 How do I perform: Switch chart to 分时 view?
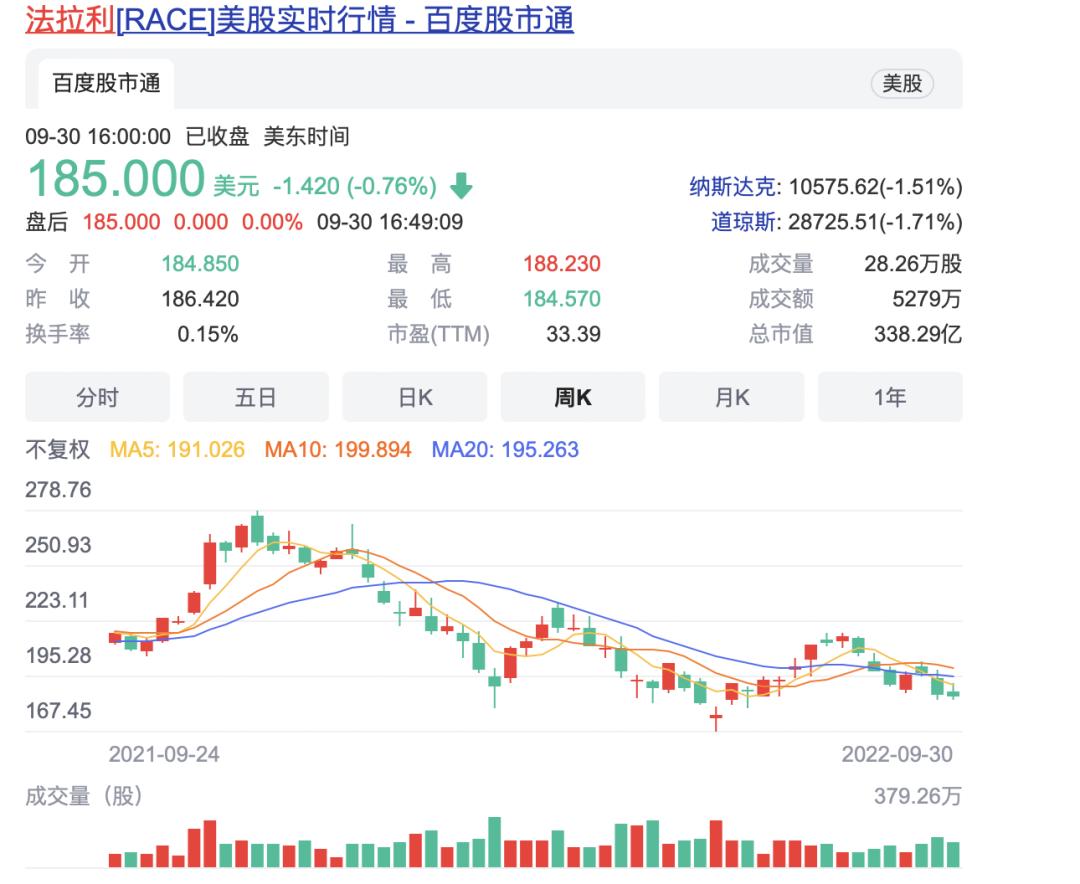pos(97,397)
